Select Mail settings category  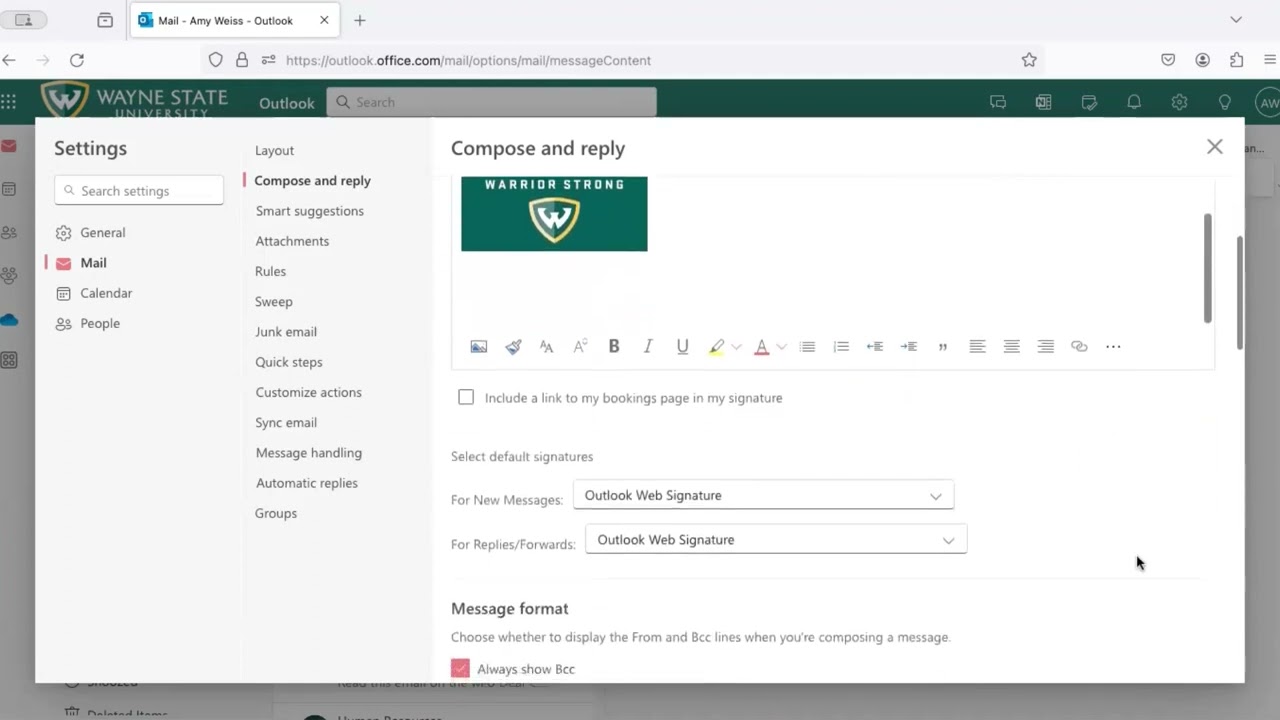click(x=81, y=263)
